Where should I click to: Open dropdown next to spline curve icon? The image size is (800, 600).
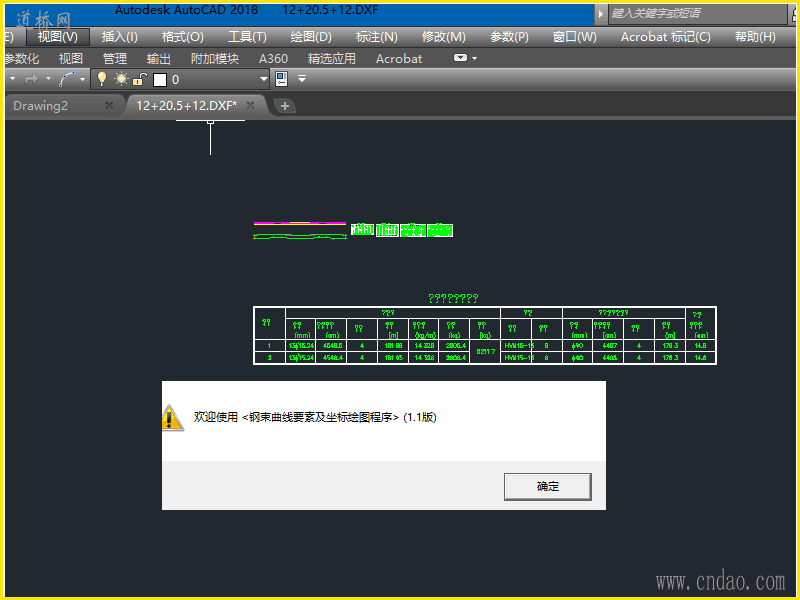pos(83,79)
